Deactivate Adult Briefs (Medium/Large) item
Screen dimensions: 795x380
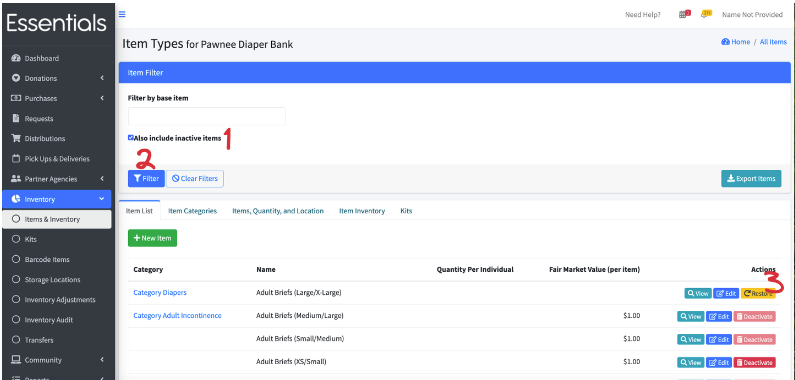click(754, 316)
